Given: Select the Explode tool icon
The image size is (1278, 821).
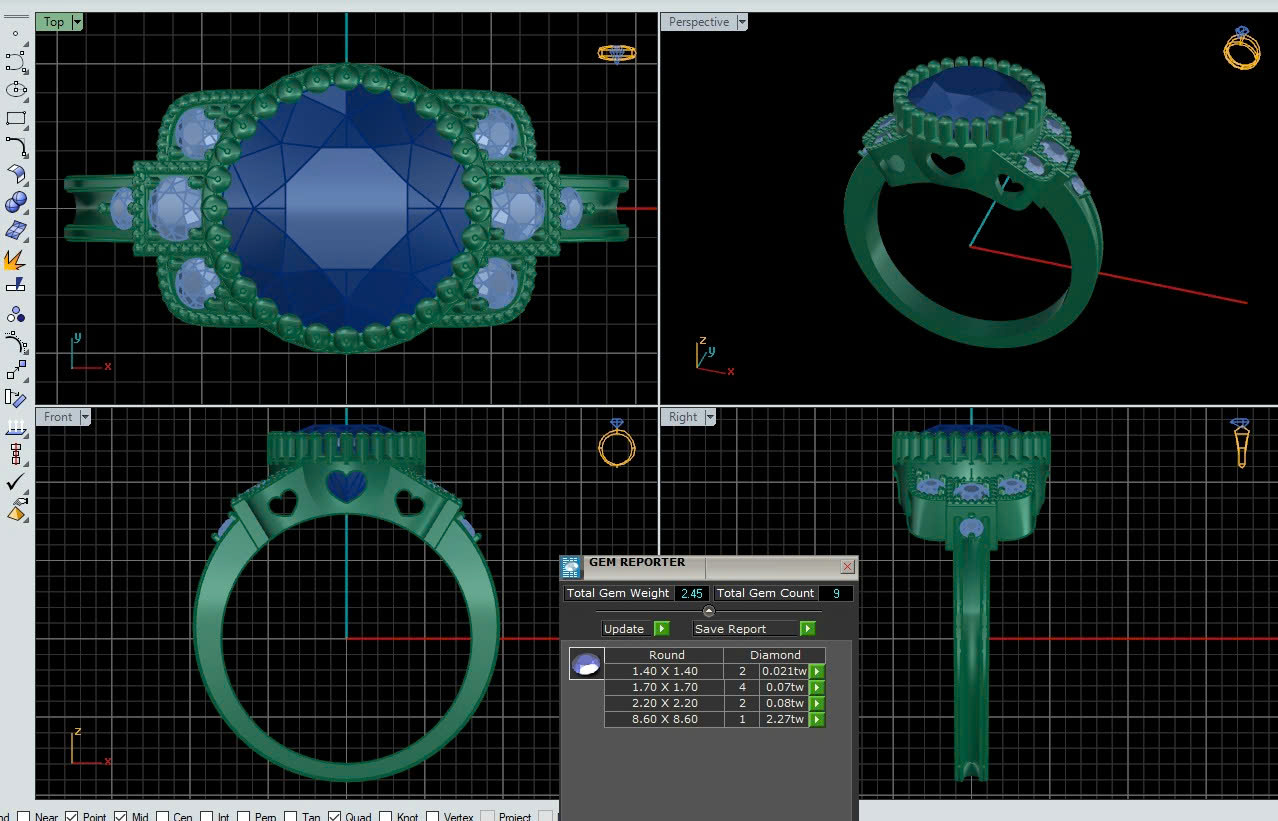Looking at the screenshot, I should [15, 260].
